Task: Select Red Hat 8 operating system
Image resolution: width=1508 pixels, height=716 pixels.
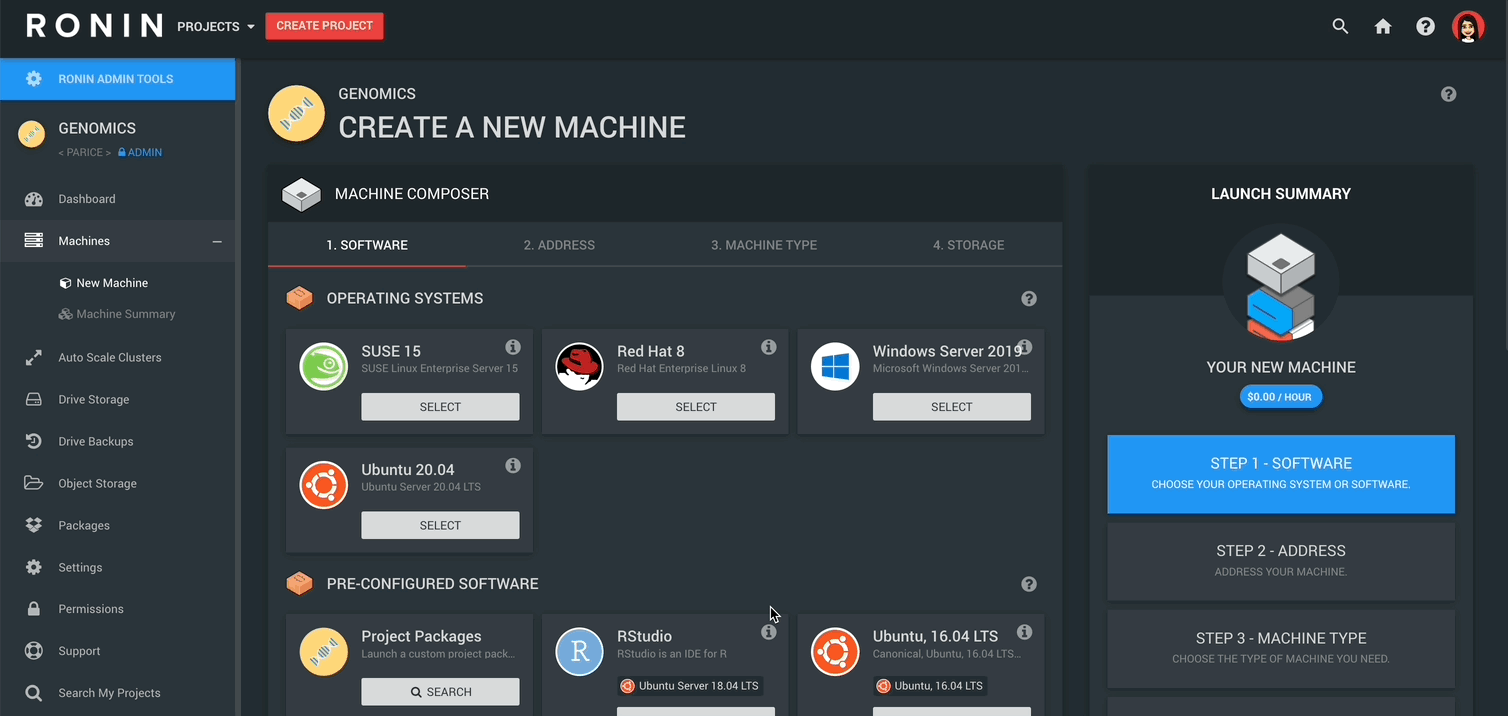Action: click(696, 407)
